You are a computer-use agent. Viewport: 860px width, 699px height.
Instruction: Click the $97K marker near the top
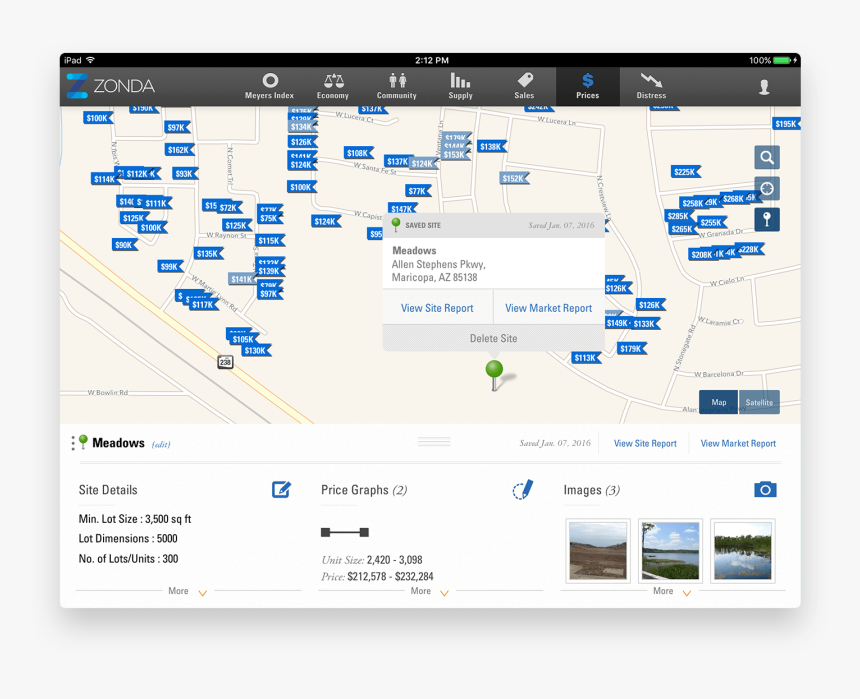tap(177, 127)
